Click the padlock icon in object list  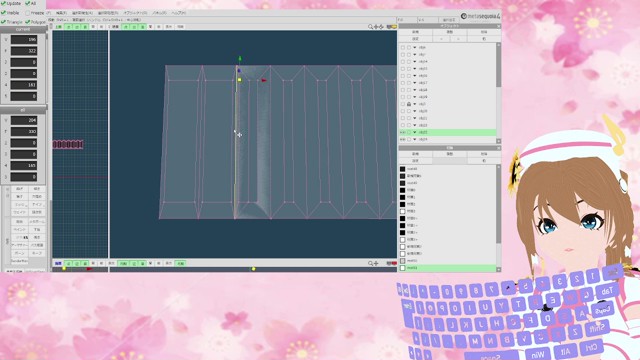click(409, 104)
